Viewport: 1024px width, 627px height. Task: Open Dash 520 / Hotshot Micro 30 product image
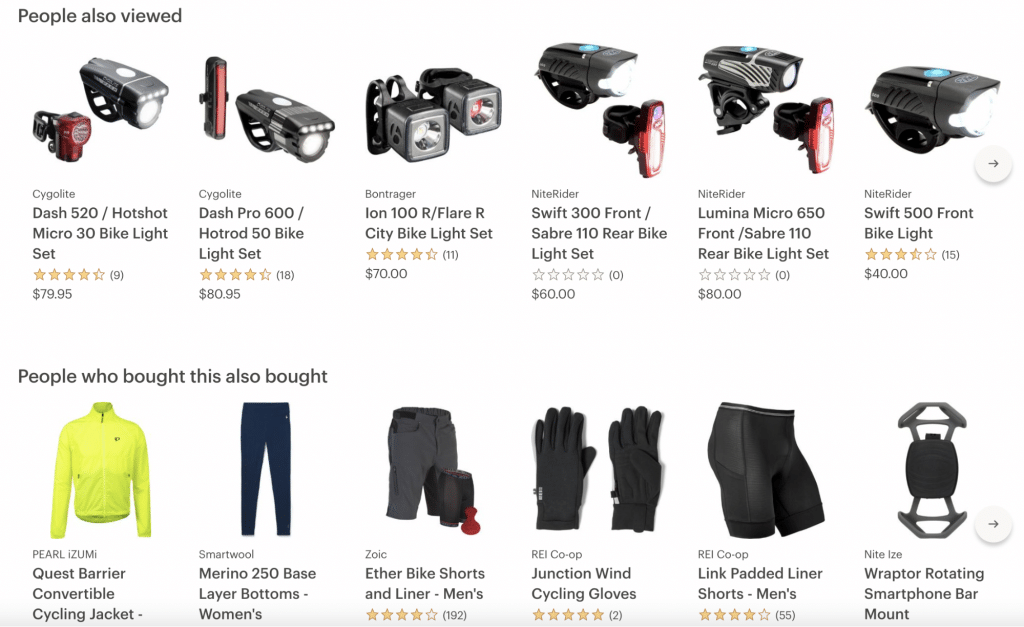(101, 110)
